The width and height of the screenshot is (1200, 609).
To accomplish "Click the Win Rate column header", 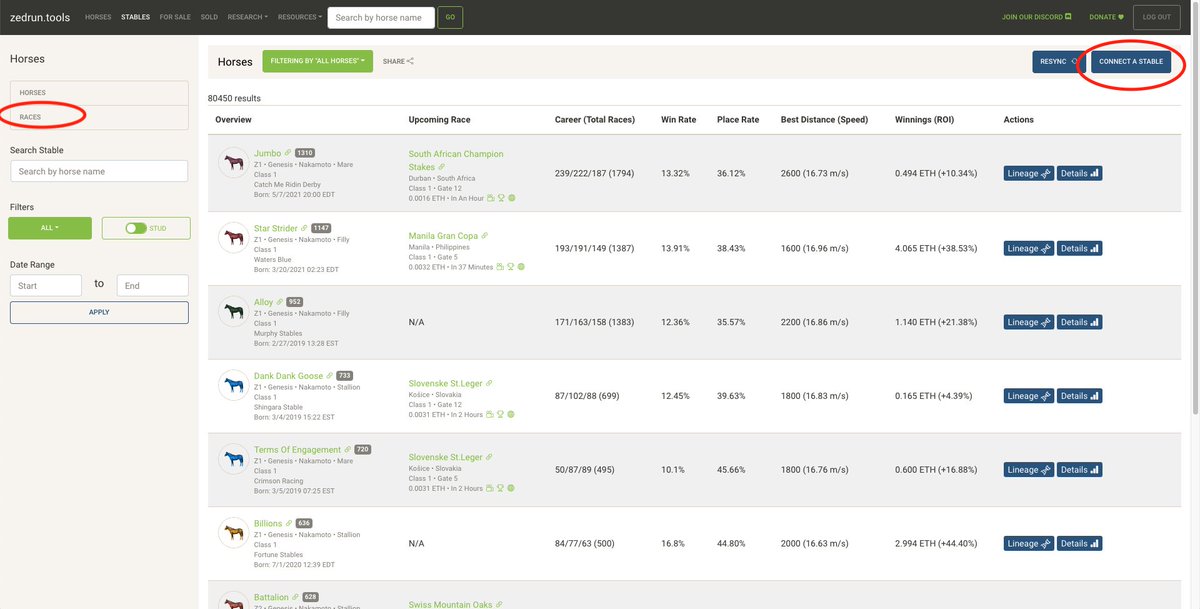I will [x=678, y=120].
